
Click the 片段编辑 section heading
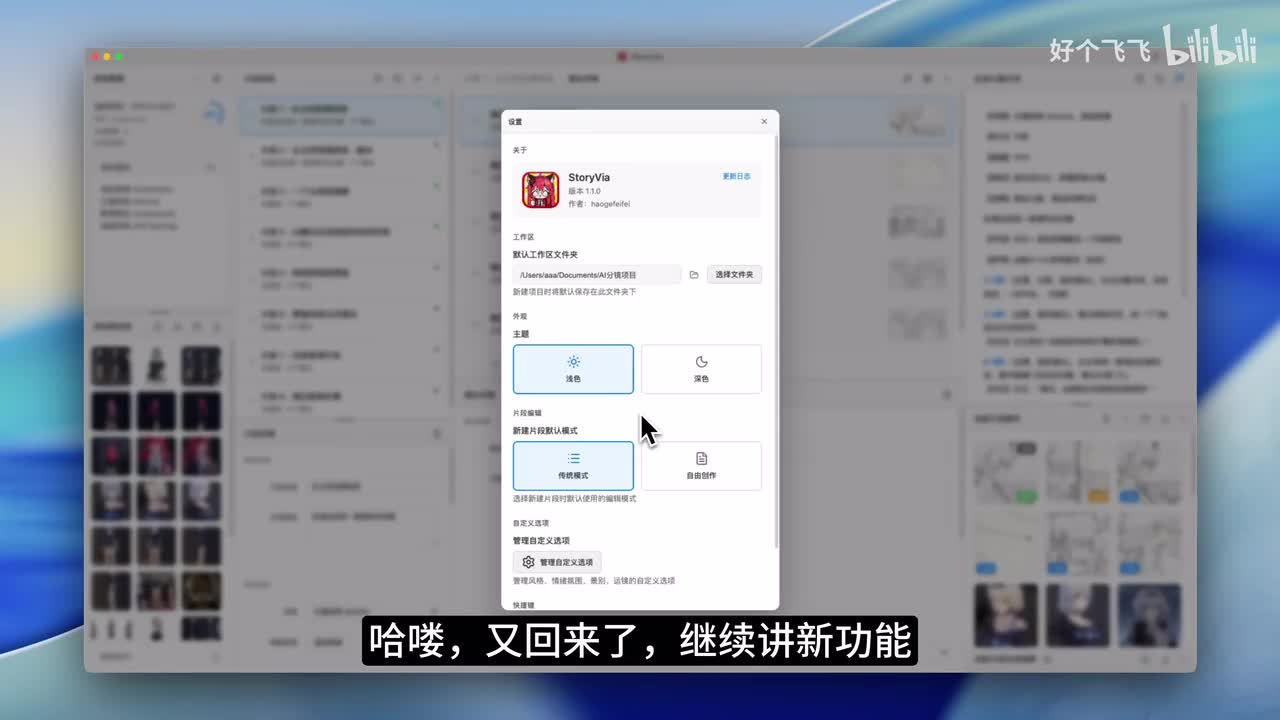point(527,412)
